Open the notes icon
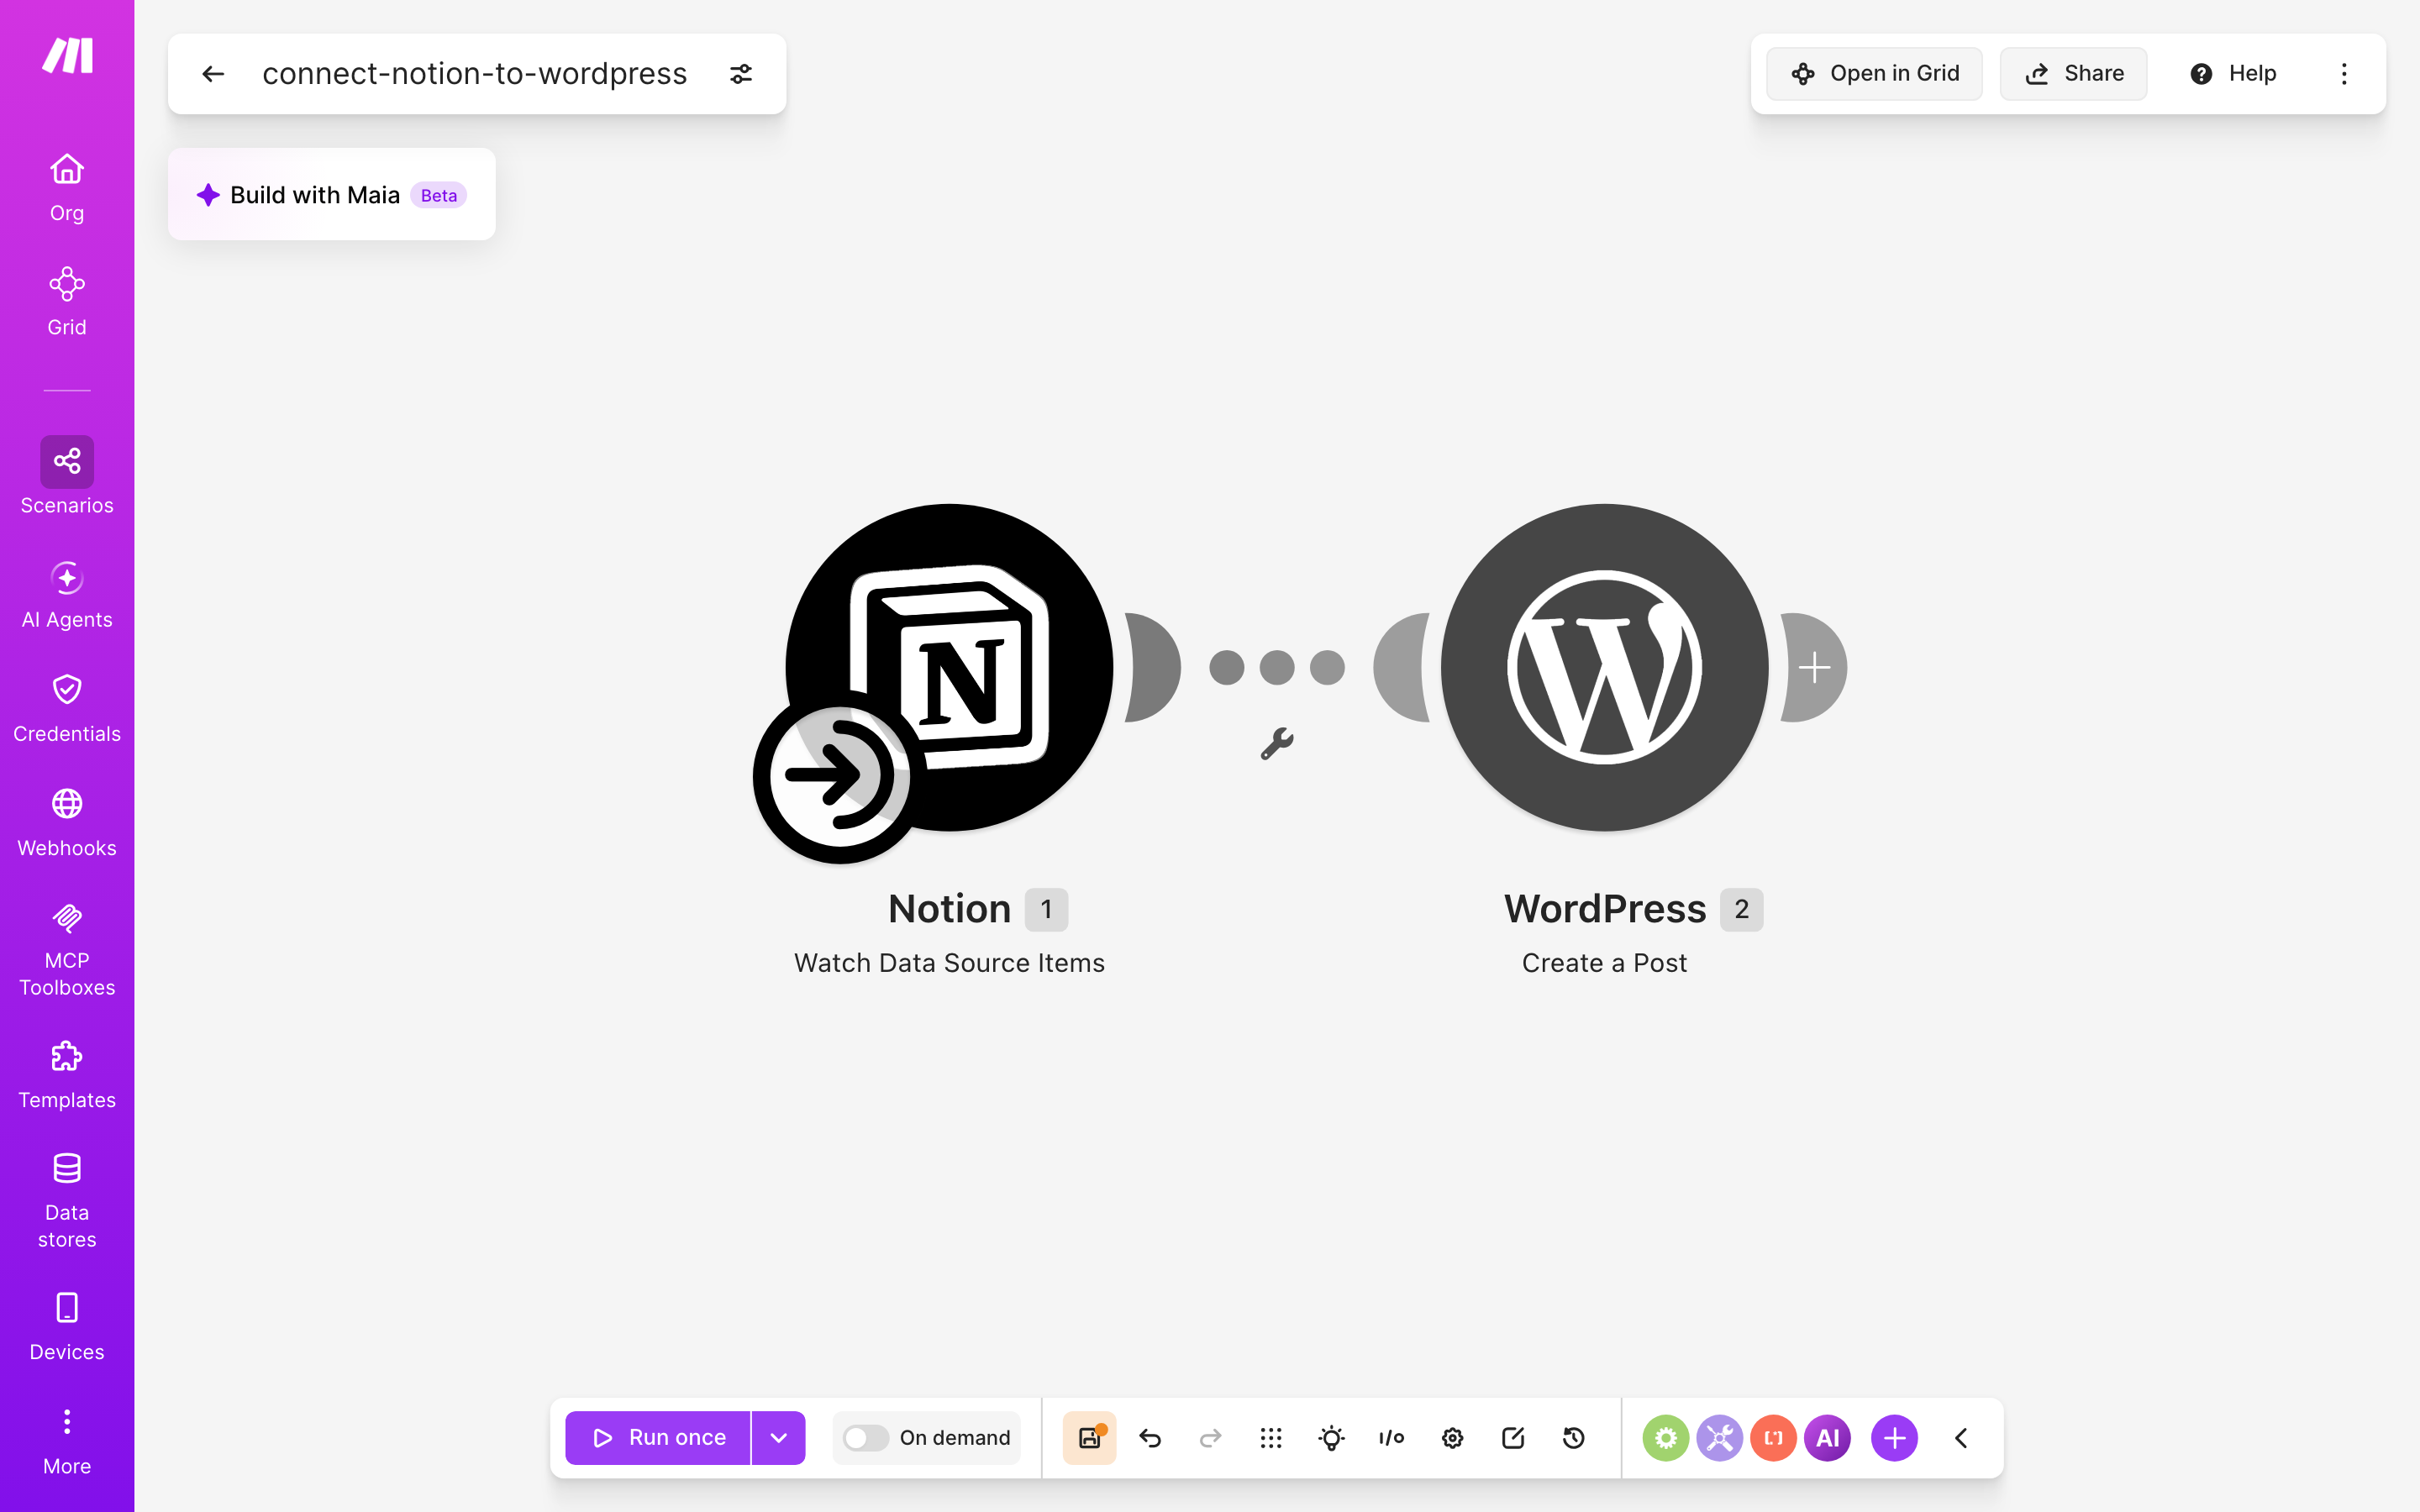2420x1512 pixels. point(1513,1438)
